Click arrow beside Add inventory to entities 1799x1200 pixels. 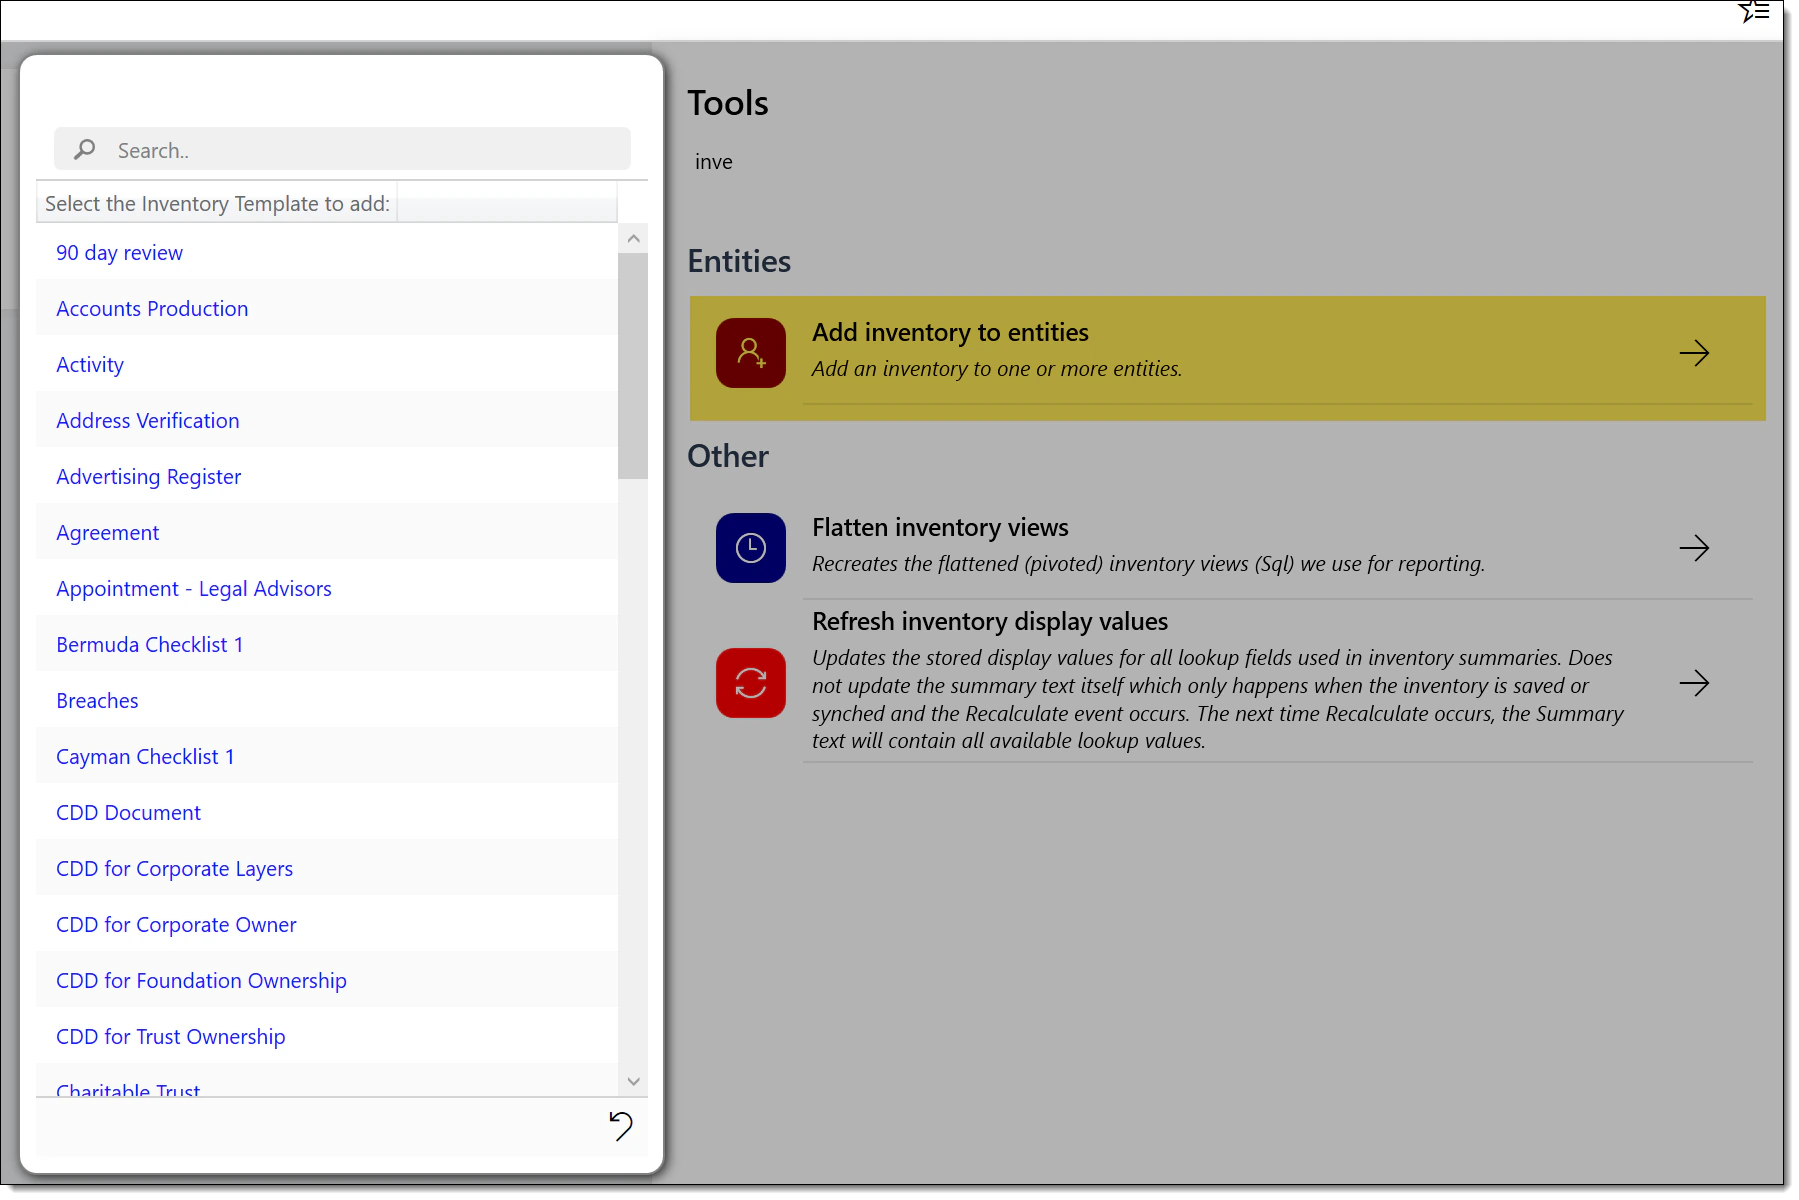[1694, 353]
